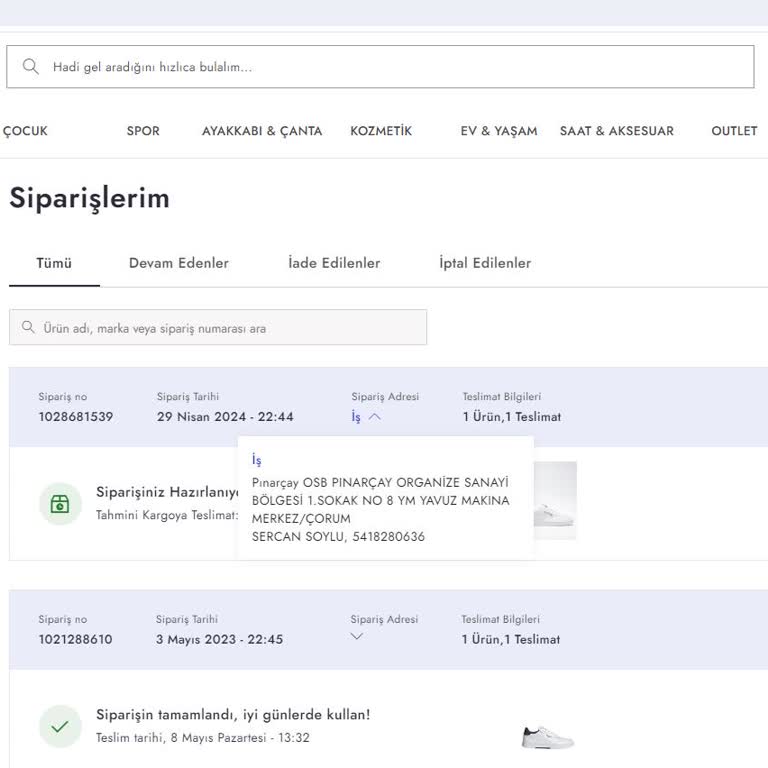Switch to İptal Edilenler tab
The width and height of the screenshot is (768, 768).
(x=485, y=263)
